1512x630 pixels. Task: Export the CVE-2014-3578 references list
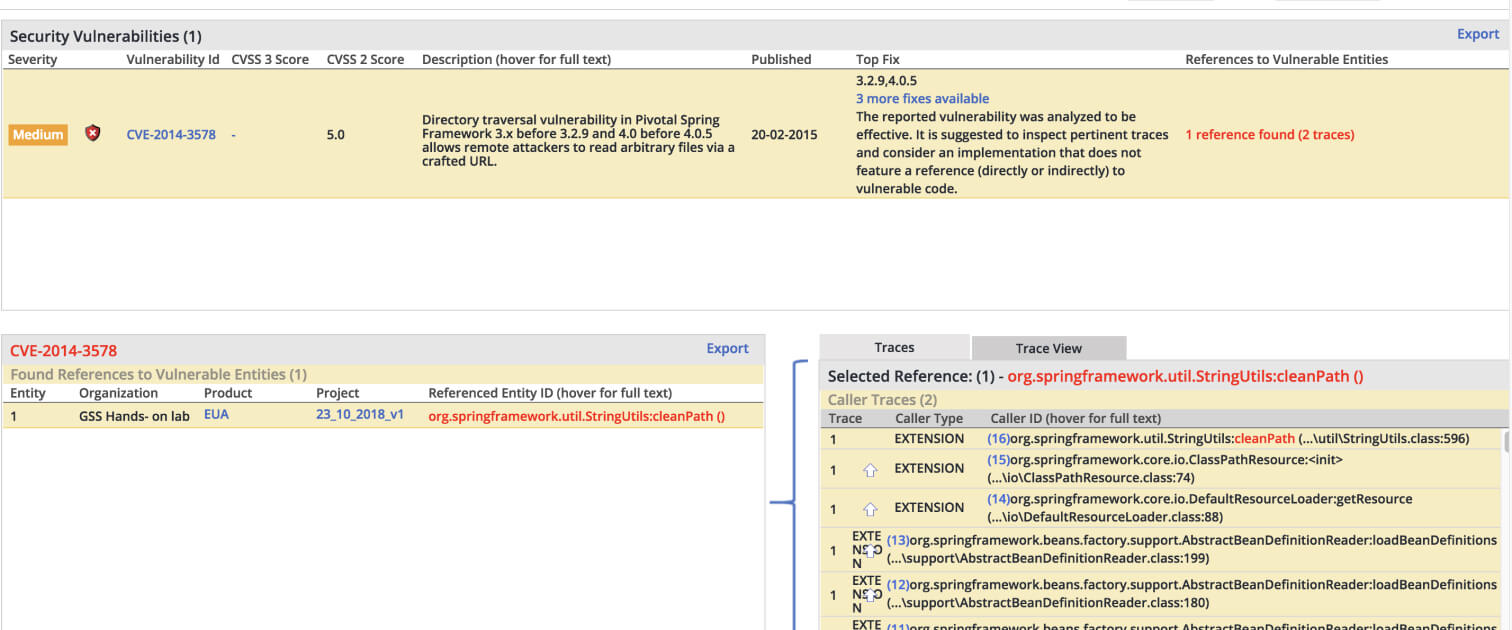(x=727, y=348)
